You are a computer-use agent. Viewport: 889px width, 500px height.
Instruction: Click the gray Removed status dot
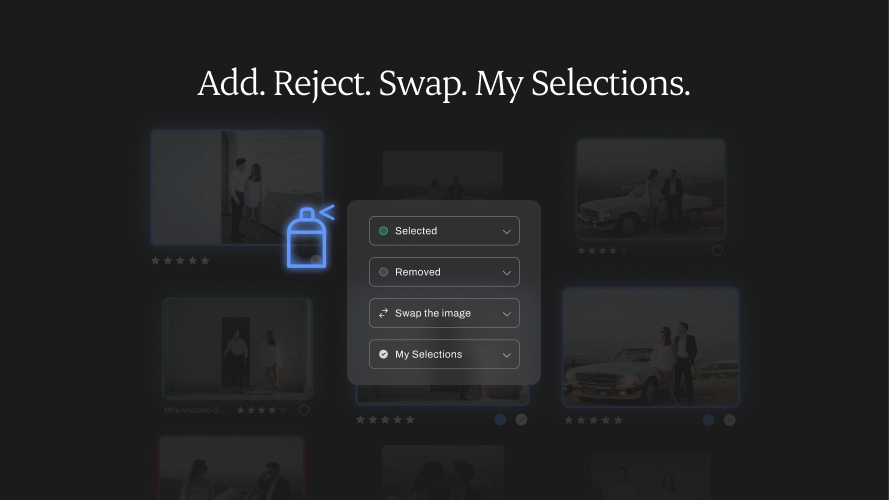click(383, 272)
